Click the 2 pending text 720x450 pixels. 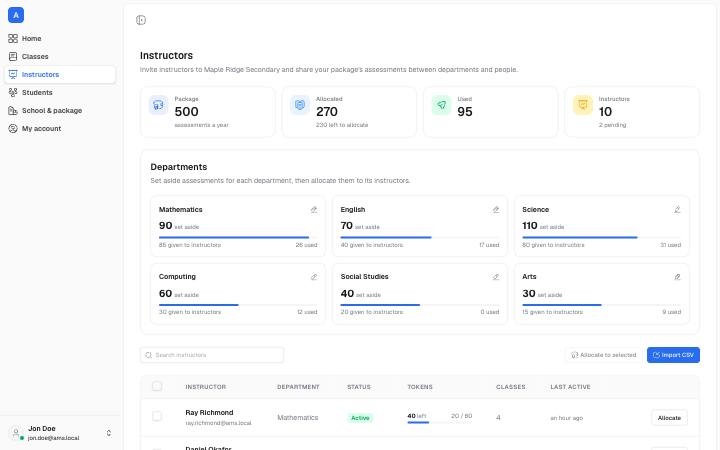612,125
